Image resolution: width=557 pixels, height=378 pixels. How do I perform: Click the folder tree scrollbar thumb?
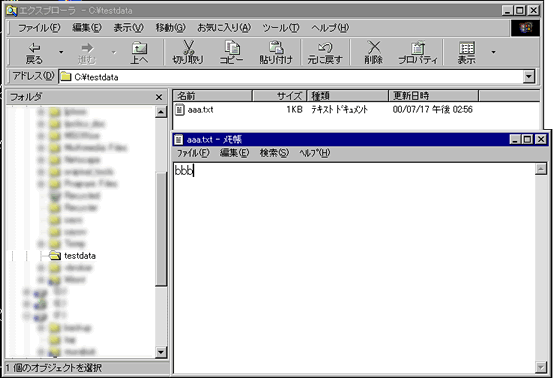161,229
